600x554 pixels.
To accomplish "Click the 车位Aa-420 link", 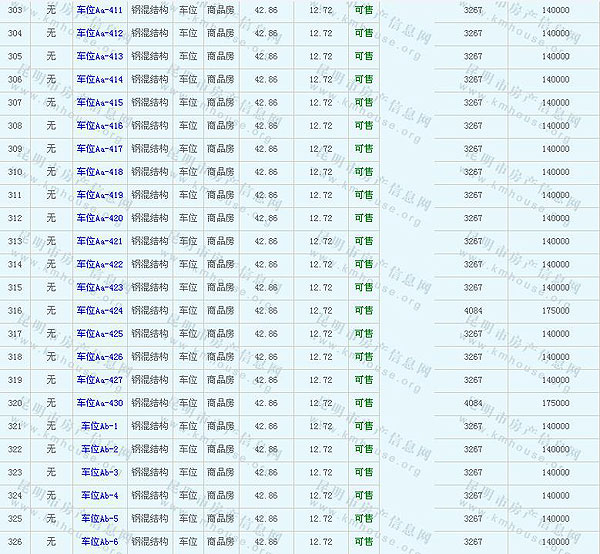I will click(100, 218).
